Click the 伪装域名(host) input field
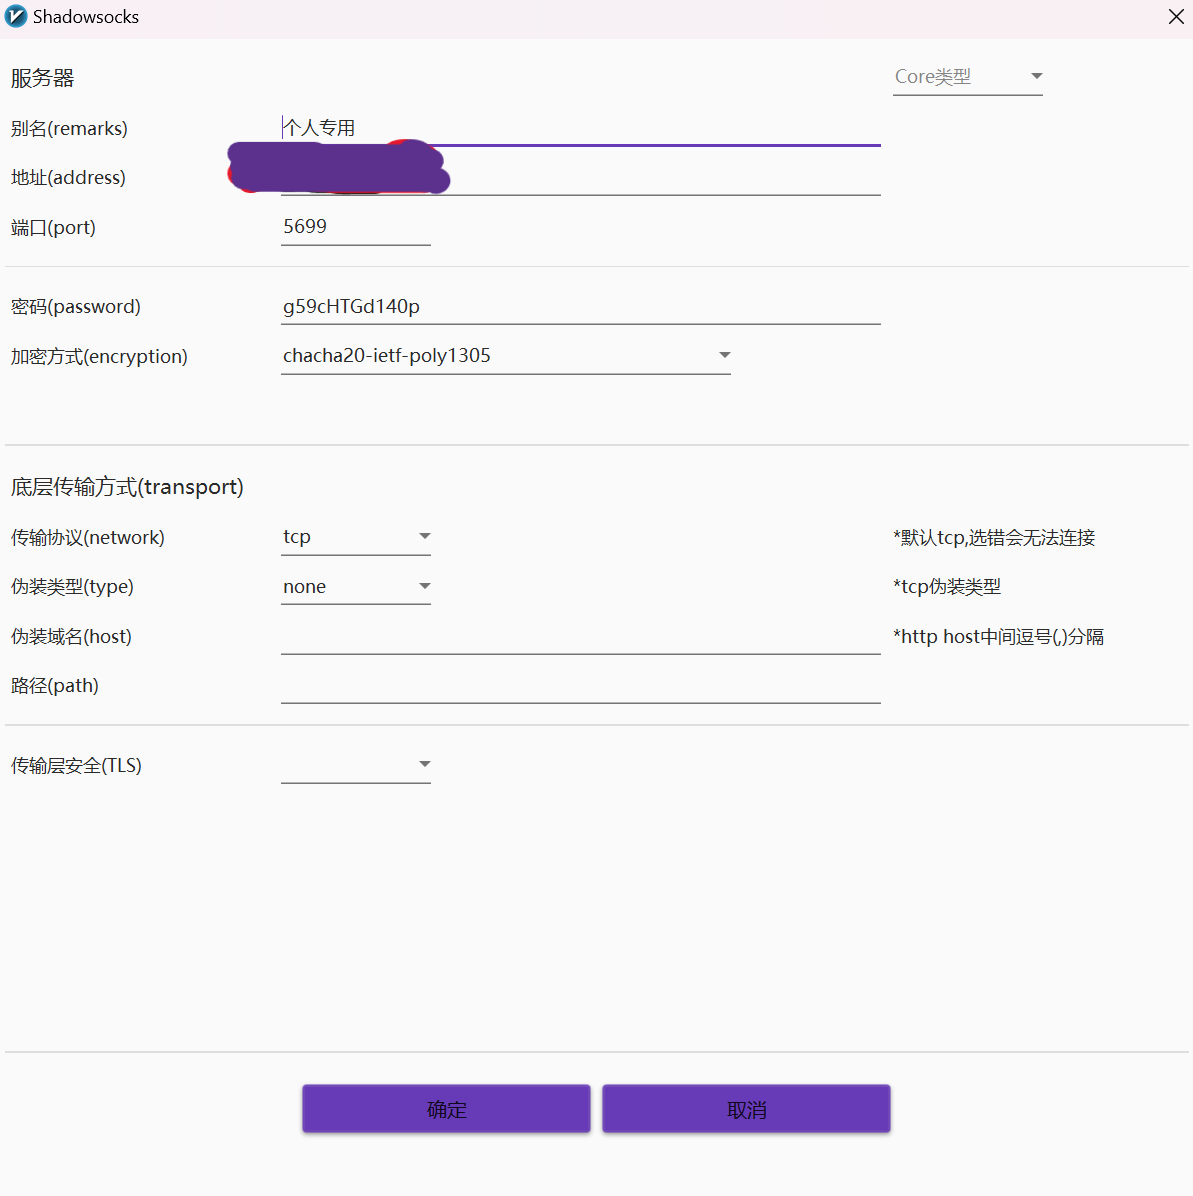This screenshot has width=1193, height=1196. pos(580,637)
